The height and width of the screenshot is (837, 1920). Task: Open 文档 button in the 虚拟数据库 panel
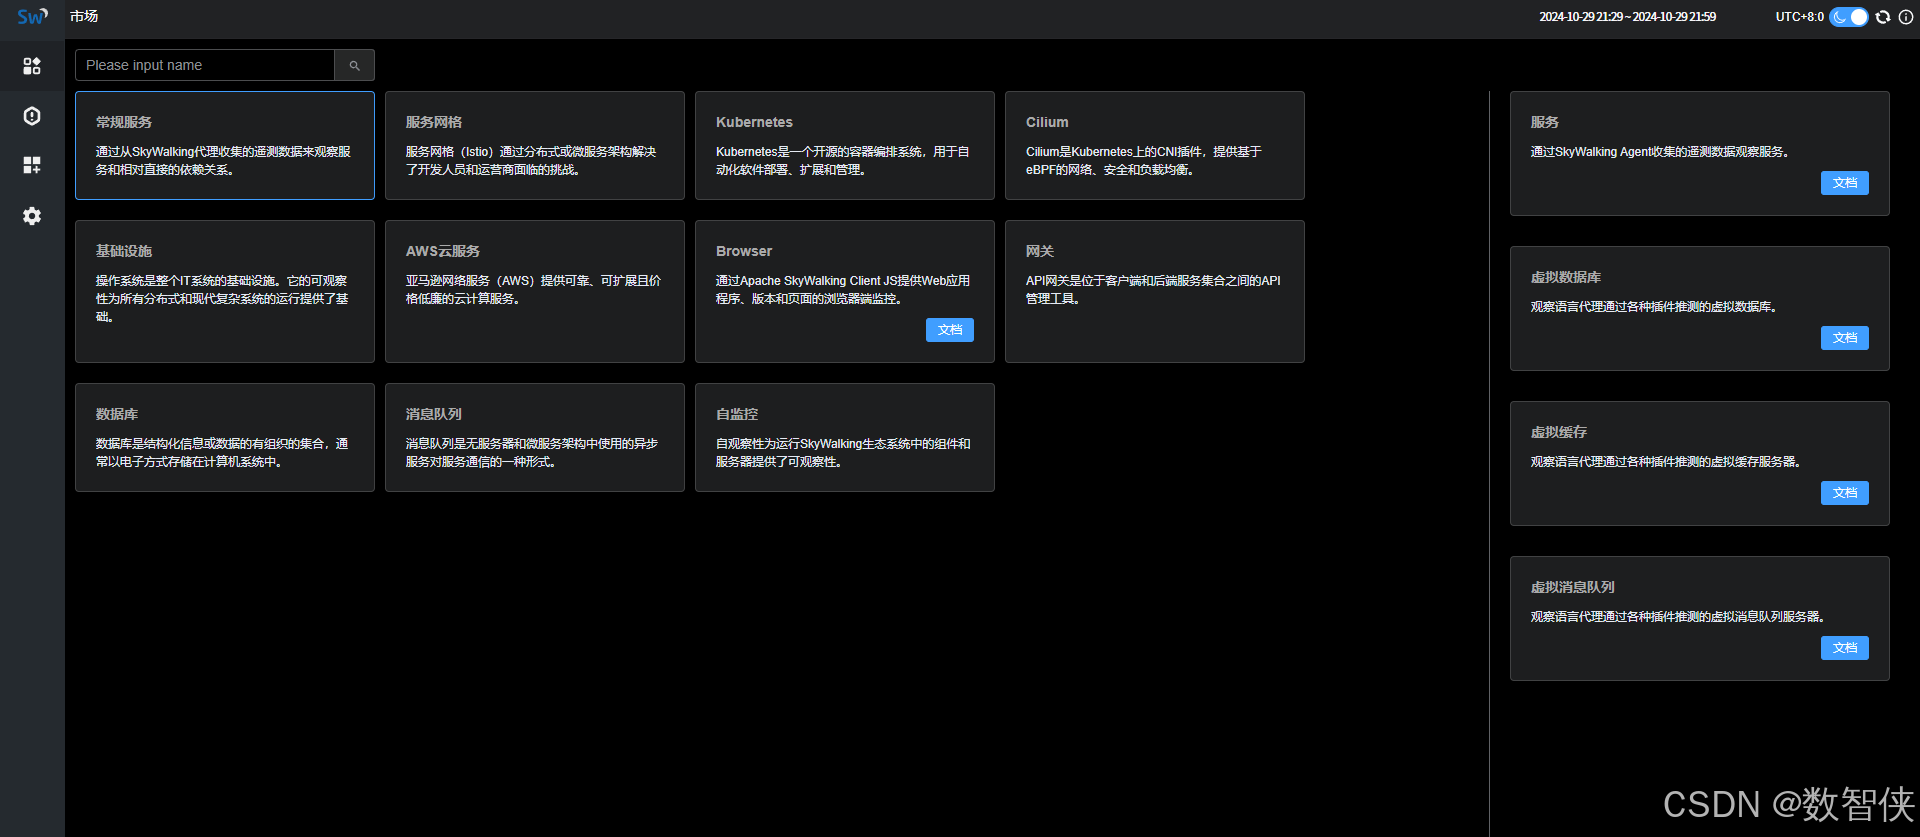coord(1845,338)
